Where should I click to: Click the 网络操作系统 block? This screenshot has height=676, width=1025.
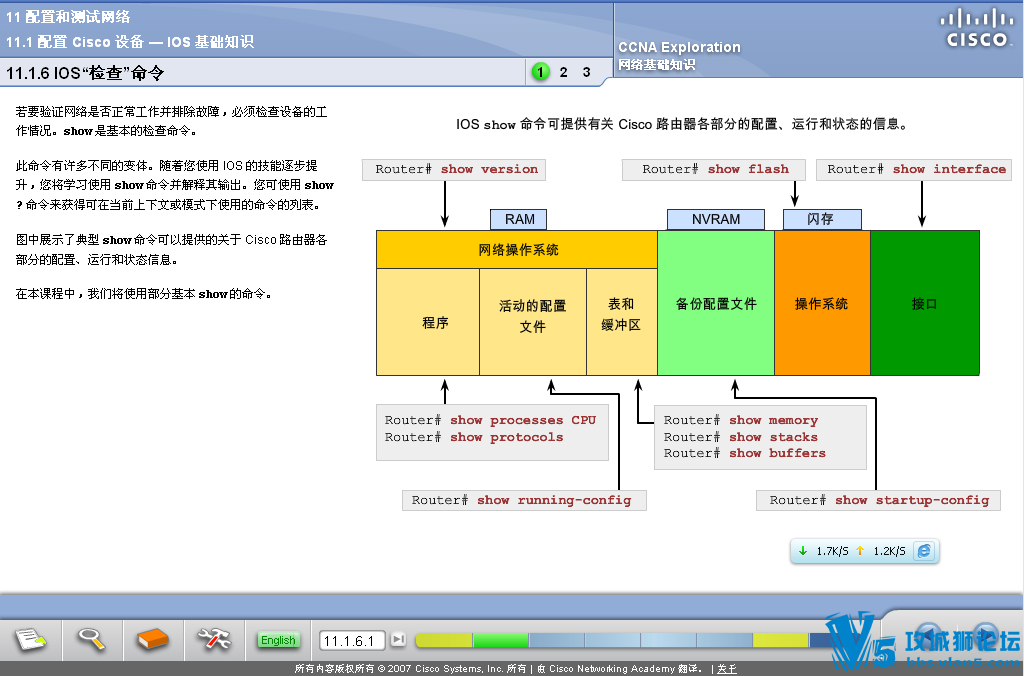click(517, 250)
